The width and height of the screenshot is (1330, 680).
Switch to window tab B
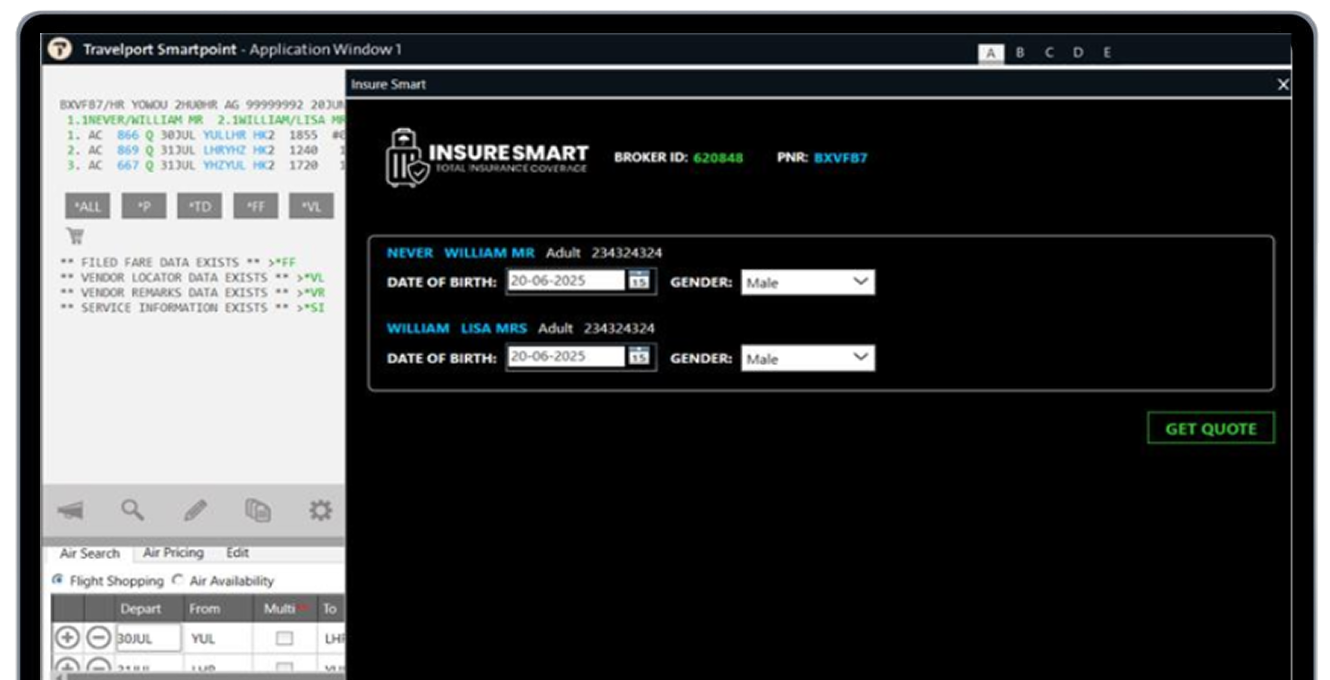(1020, 53)
